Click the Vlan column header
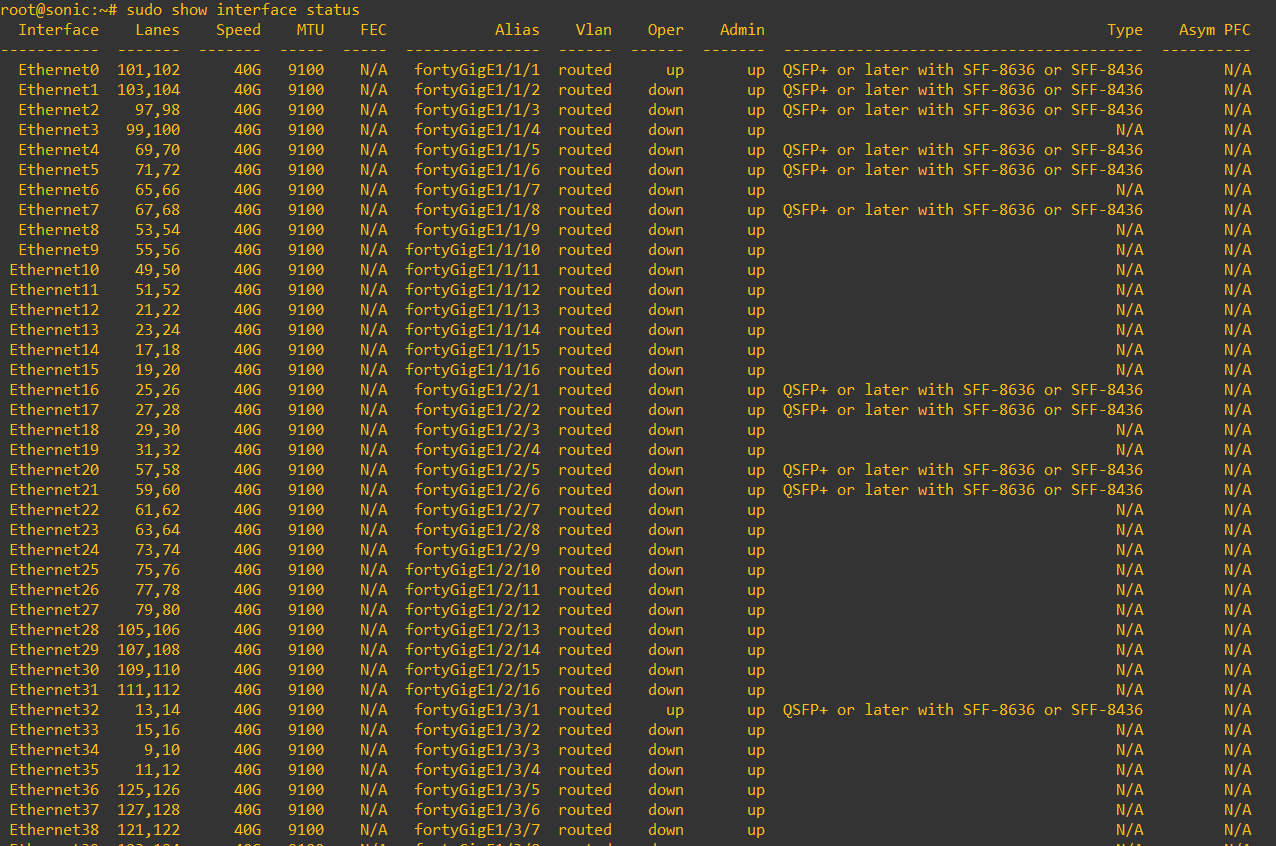1276x846 pixels. [x=593, y=29]
